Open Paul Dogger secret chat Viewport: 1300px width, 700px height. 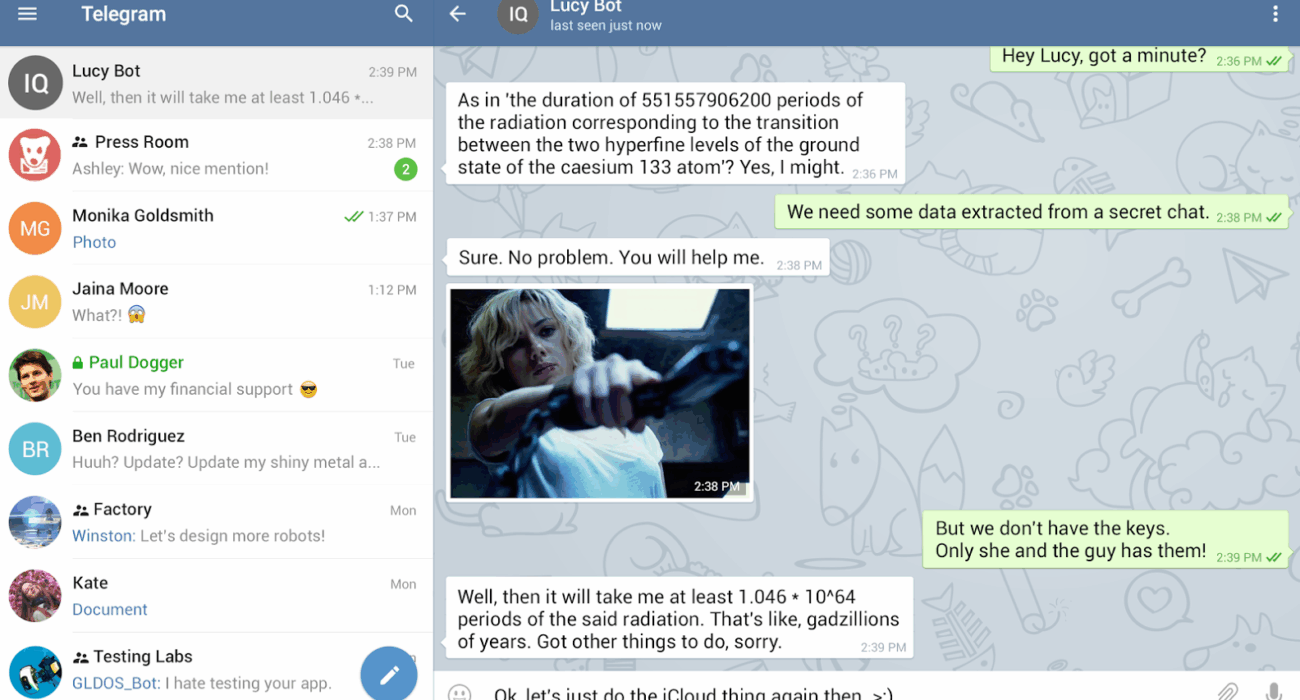216,375
